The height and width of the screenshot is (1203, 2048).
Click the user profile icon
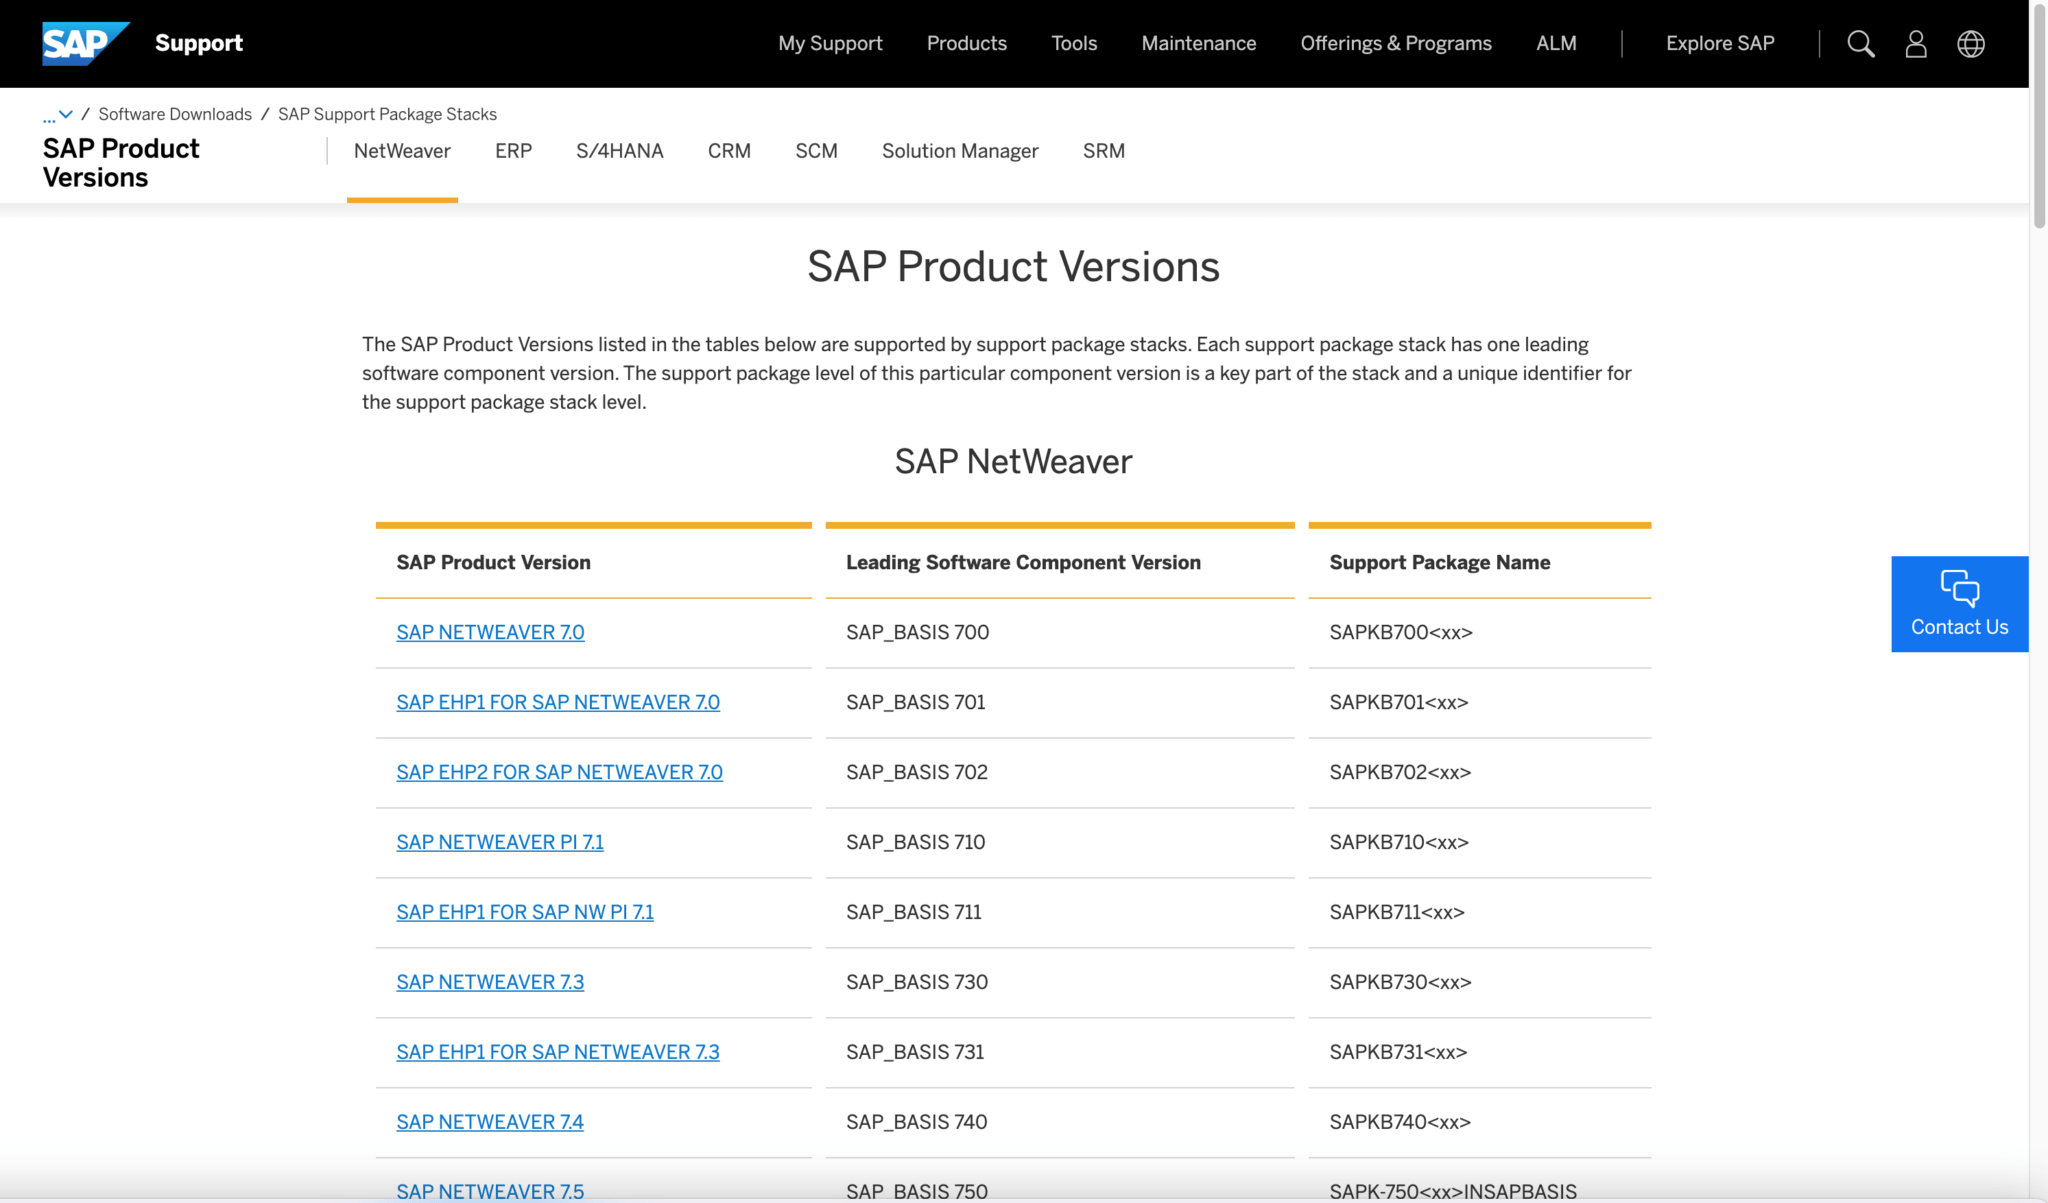[1915, 43]
